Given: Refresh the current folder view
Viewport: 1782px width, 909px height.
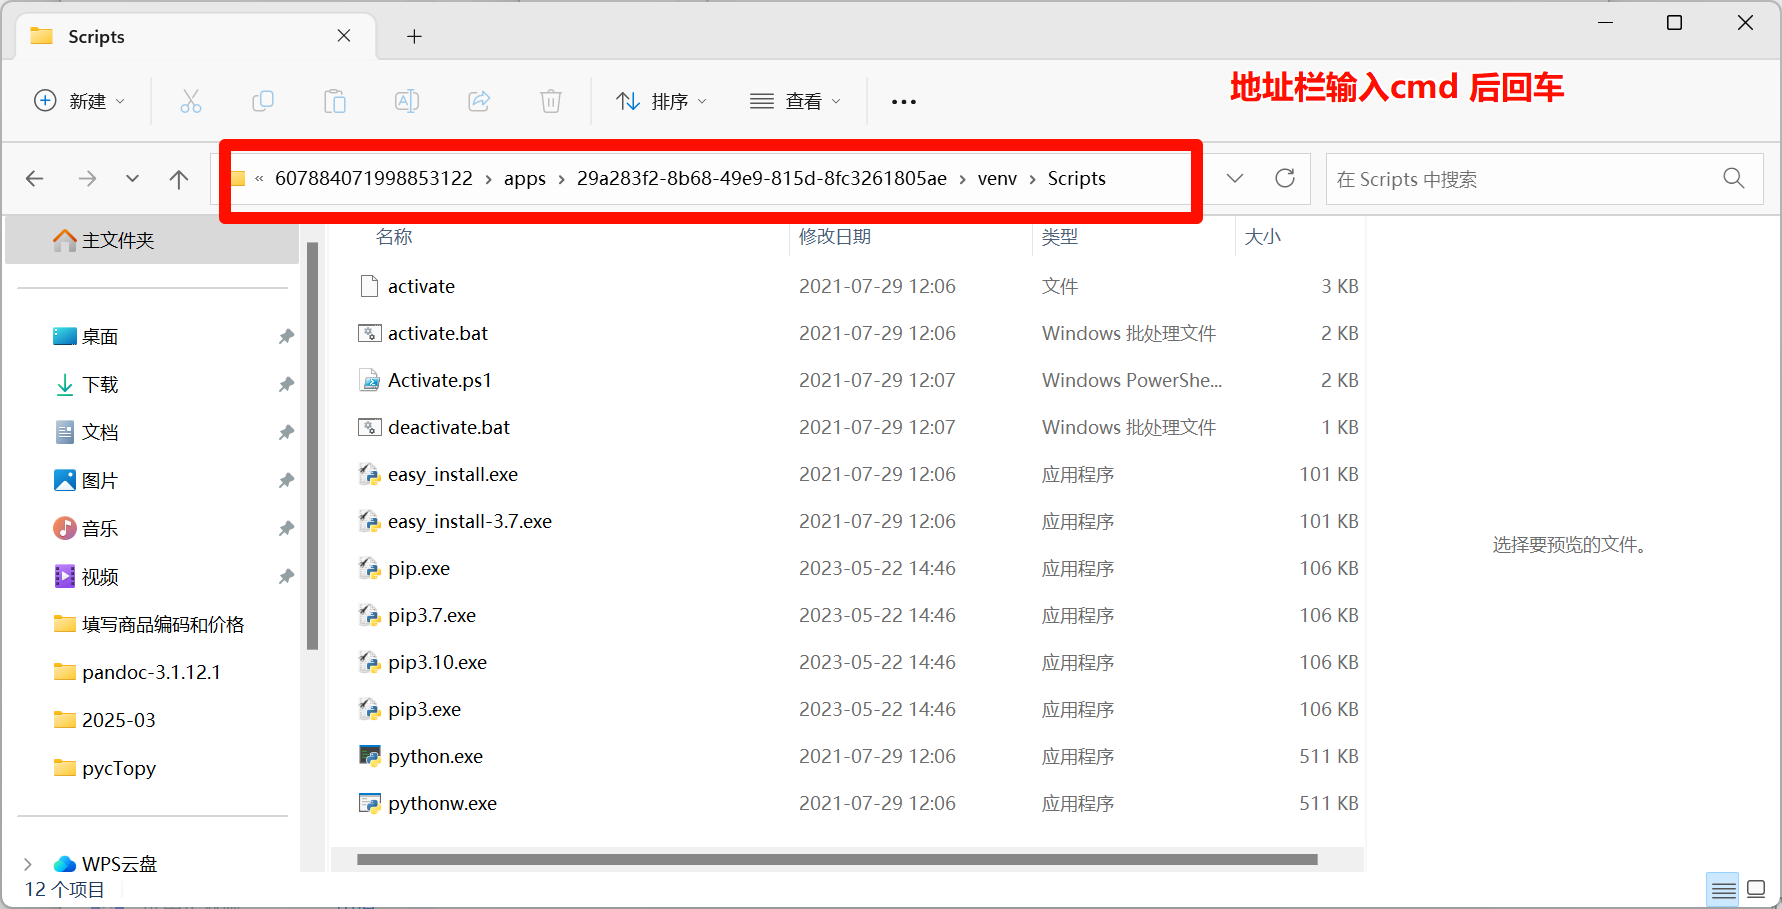Looking at the screenshot, I should (1285, 178).
